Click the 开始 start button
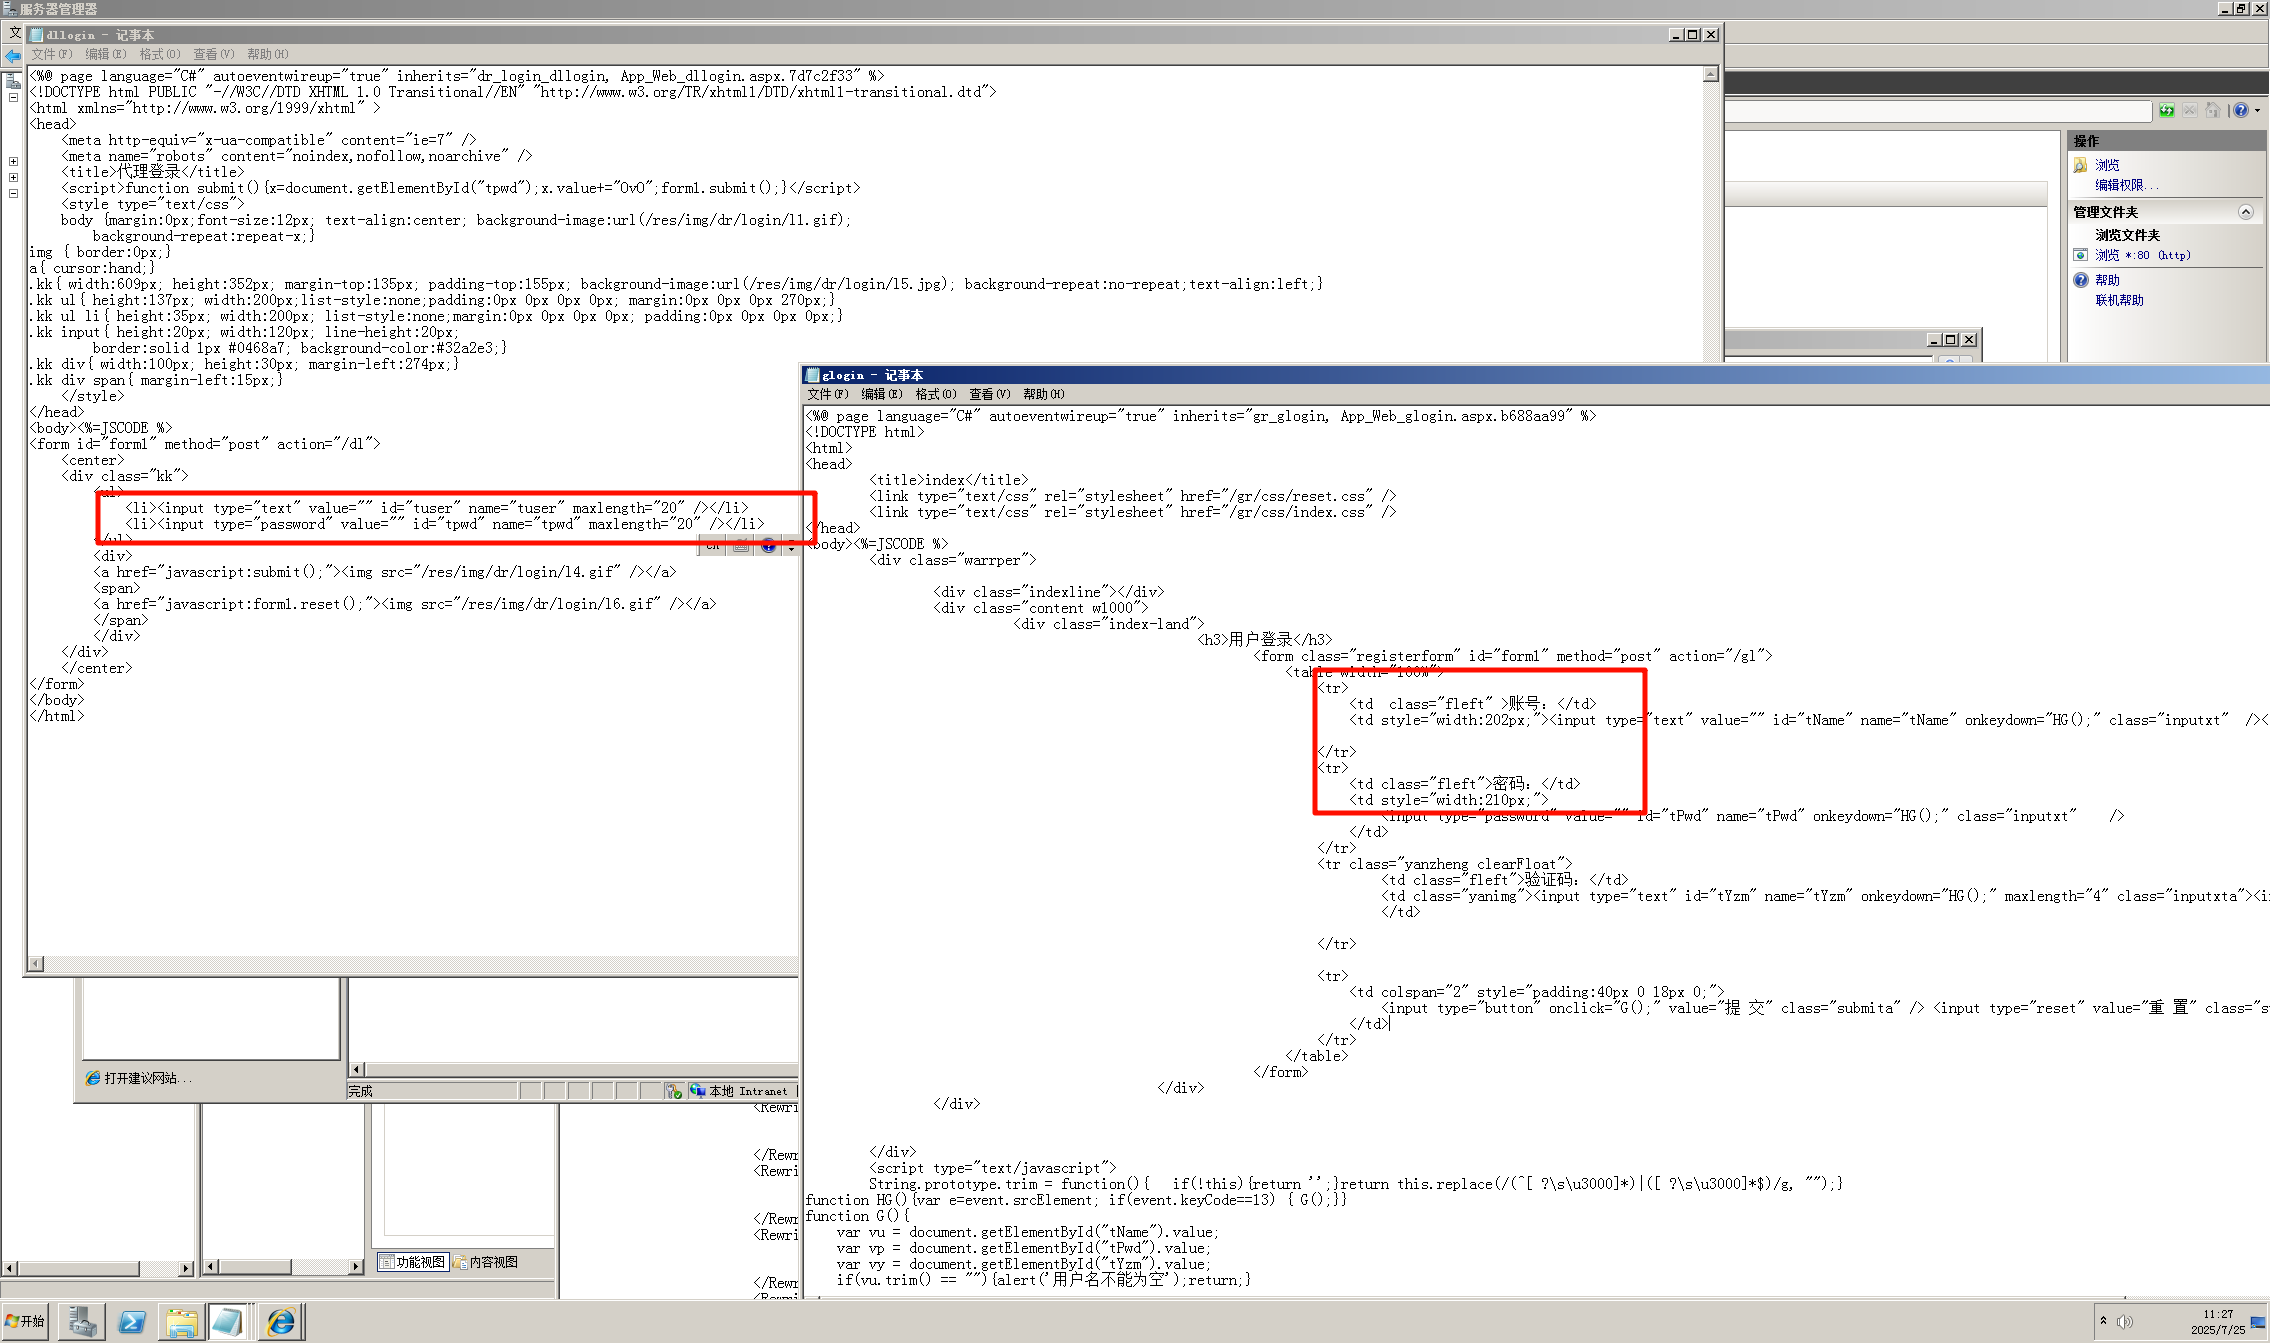 pyautogui.click(x=25, y=1321)
